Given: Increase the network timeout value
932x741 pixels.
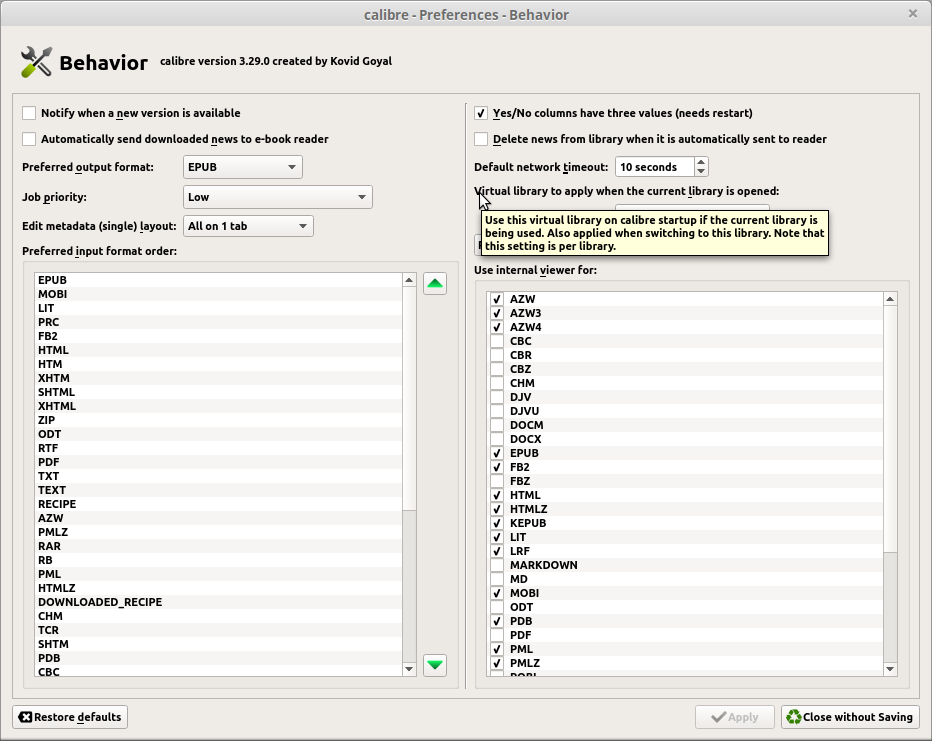Looking at the screenshot, I should [701, 162].
